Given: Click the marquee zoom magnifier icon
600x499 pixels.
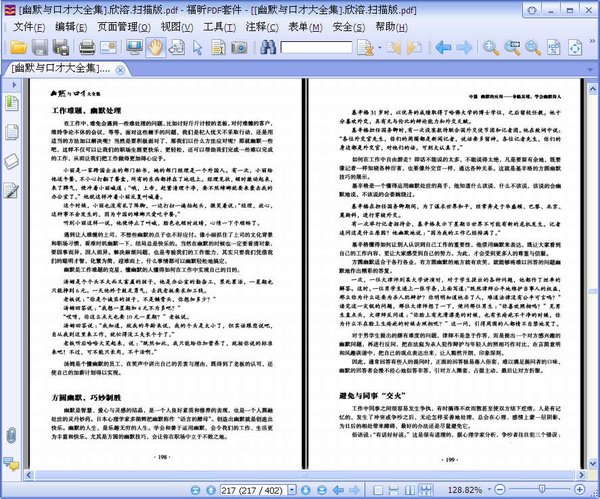Looking at the screenshot, I should 512,47.
